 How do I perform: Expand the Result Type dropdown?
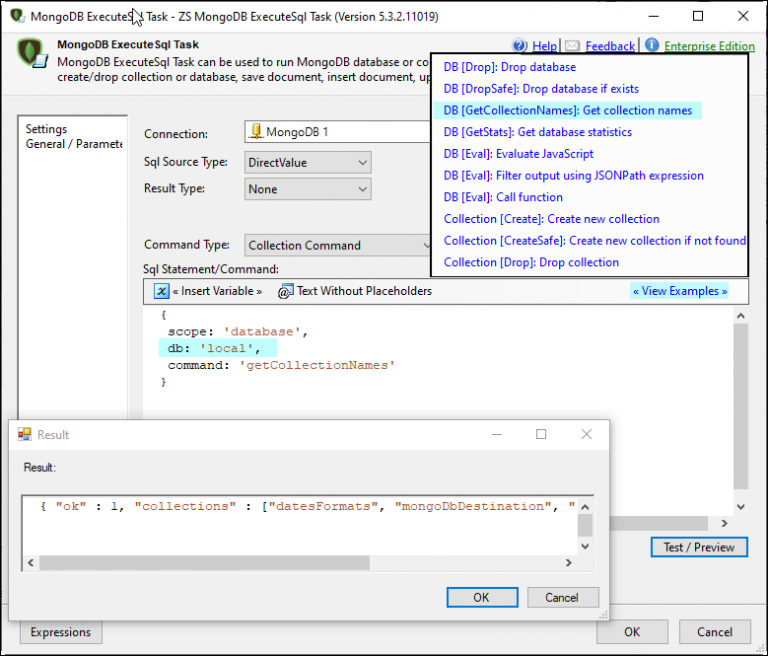point(308,189)
